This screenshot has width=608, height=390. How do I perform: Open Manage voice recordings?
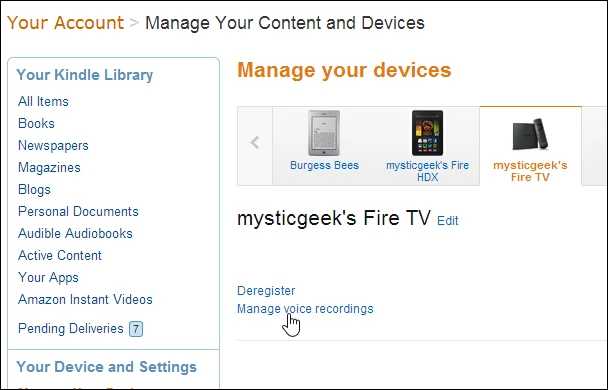[x=305, y=309]
